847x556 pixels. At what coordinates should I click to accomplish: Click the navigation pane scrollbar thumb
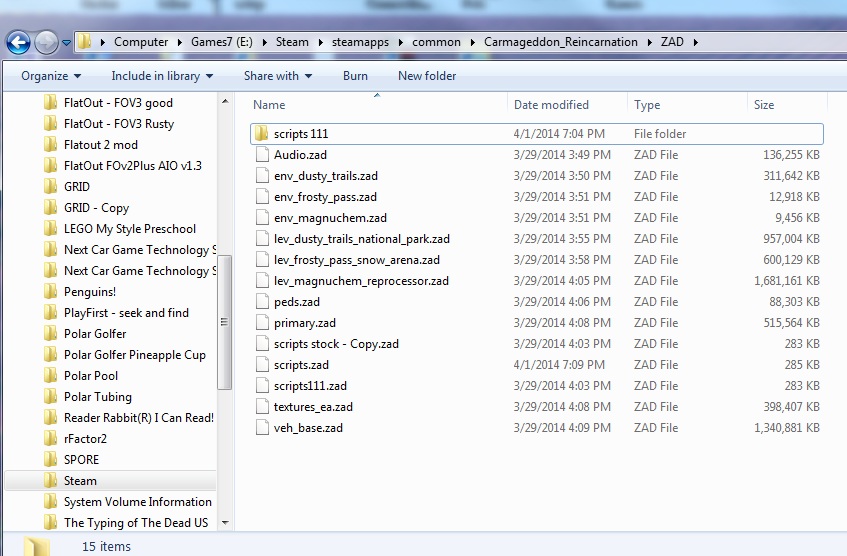(225, 322)
